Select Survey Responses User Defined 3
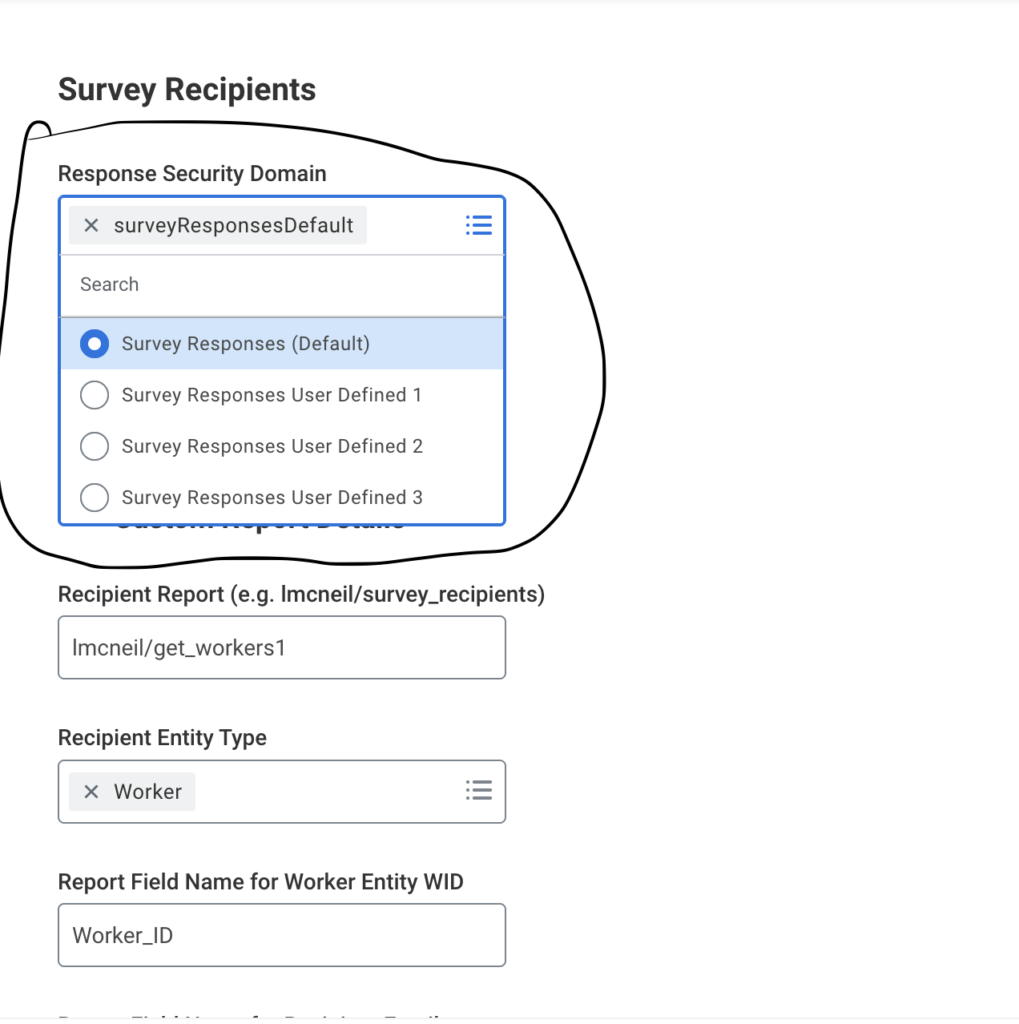 pos(94,497)
